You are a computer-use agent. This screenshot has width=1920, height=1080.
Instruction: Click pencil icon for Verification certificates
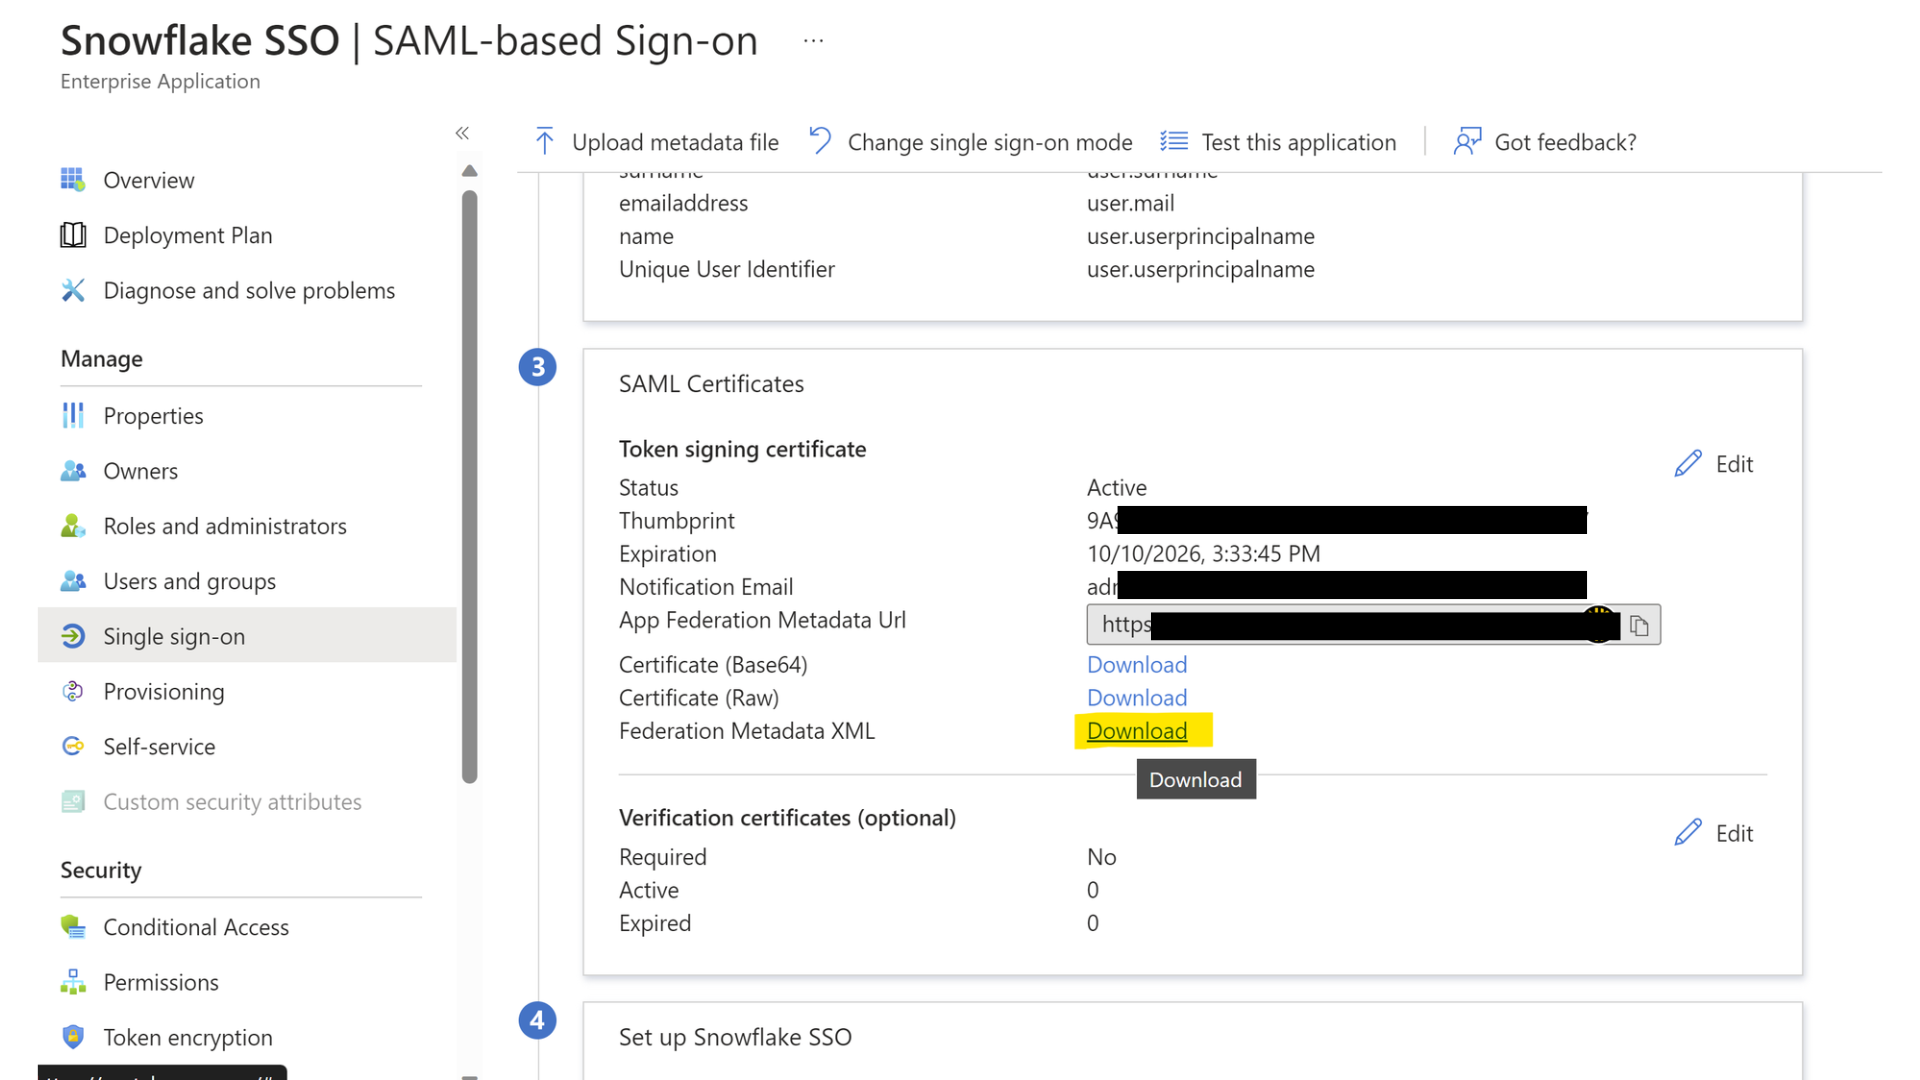(1688, 833)
